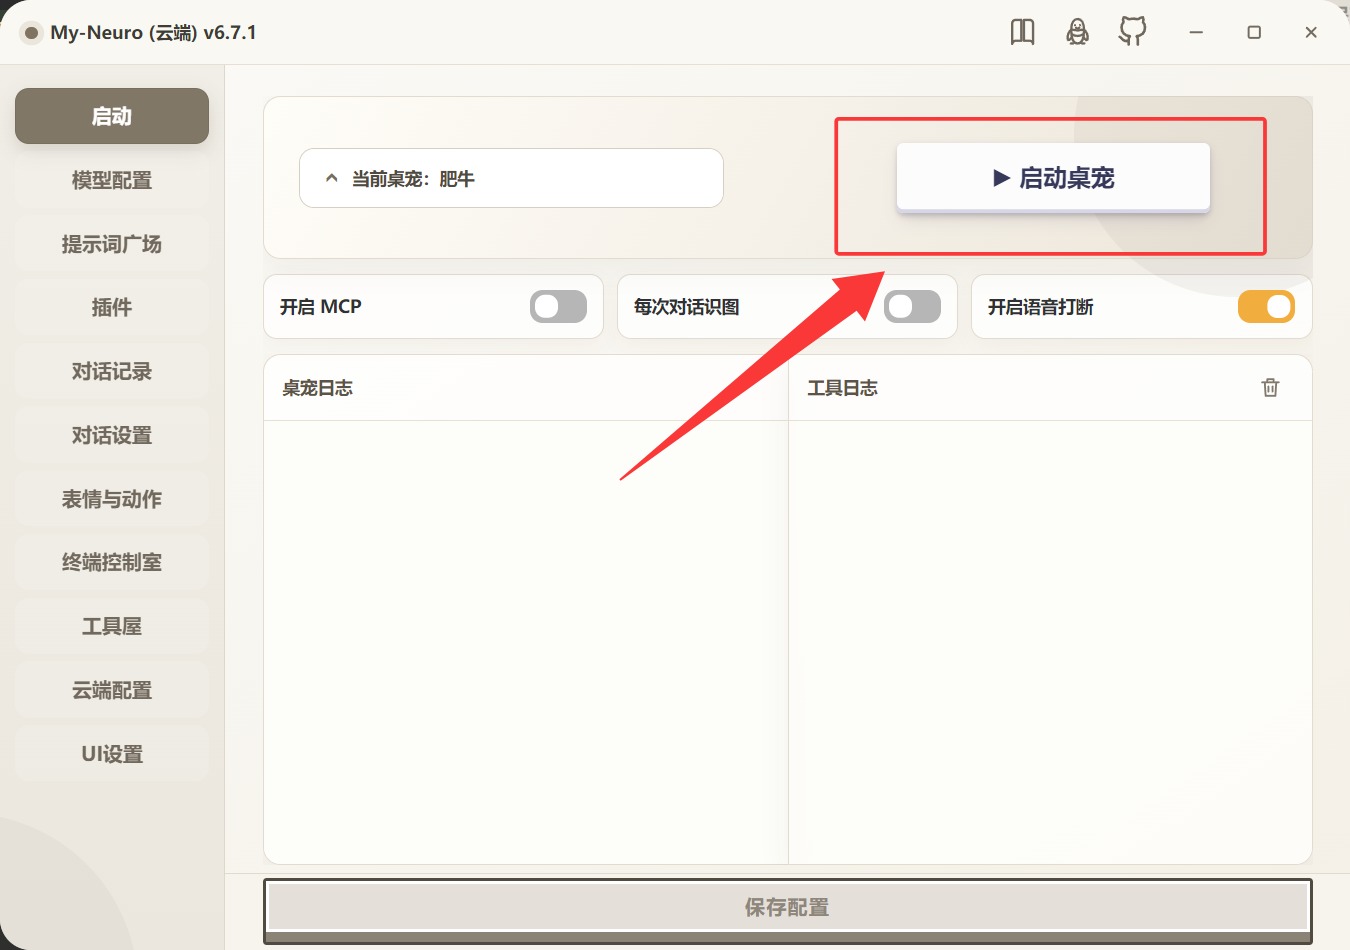Open the GitHub cat icon
Viewport: 1350px width, 950px height.
(x=1132, y=32)
